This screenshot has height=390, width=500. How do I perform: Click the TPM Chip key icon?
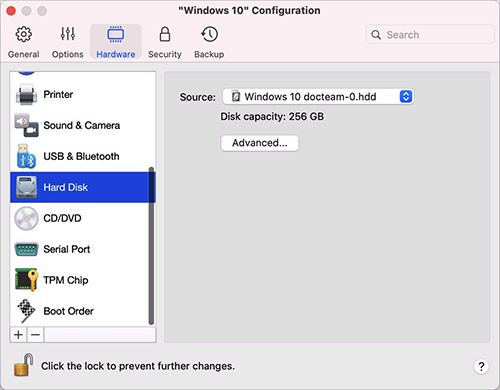pyautogui.click(x=26, y=280)
